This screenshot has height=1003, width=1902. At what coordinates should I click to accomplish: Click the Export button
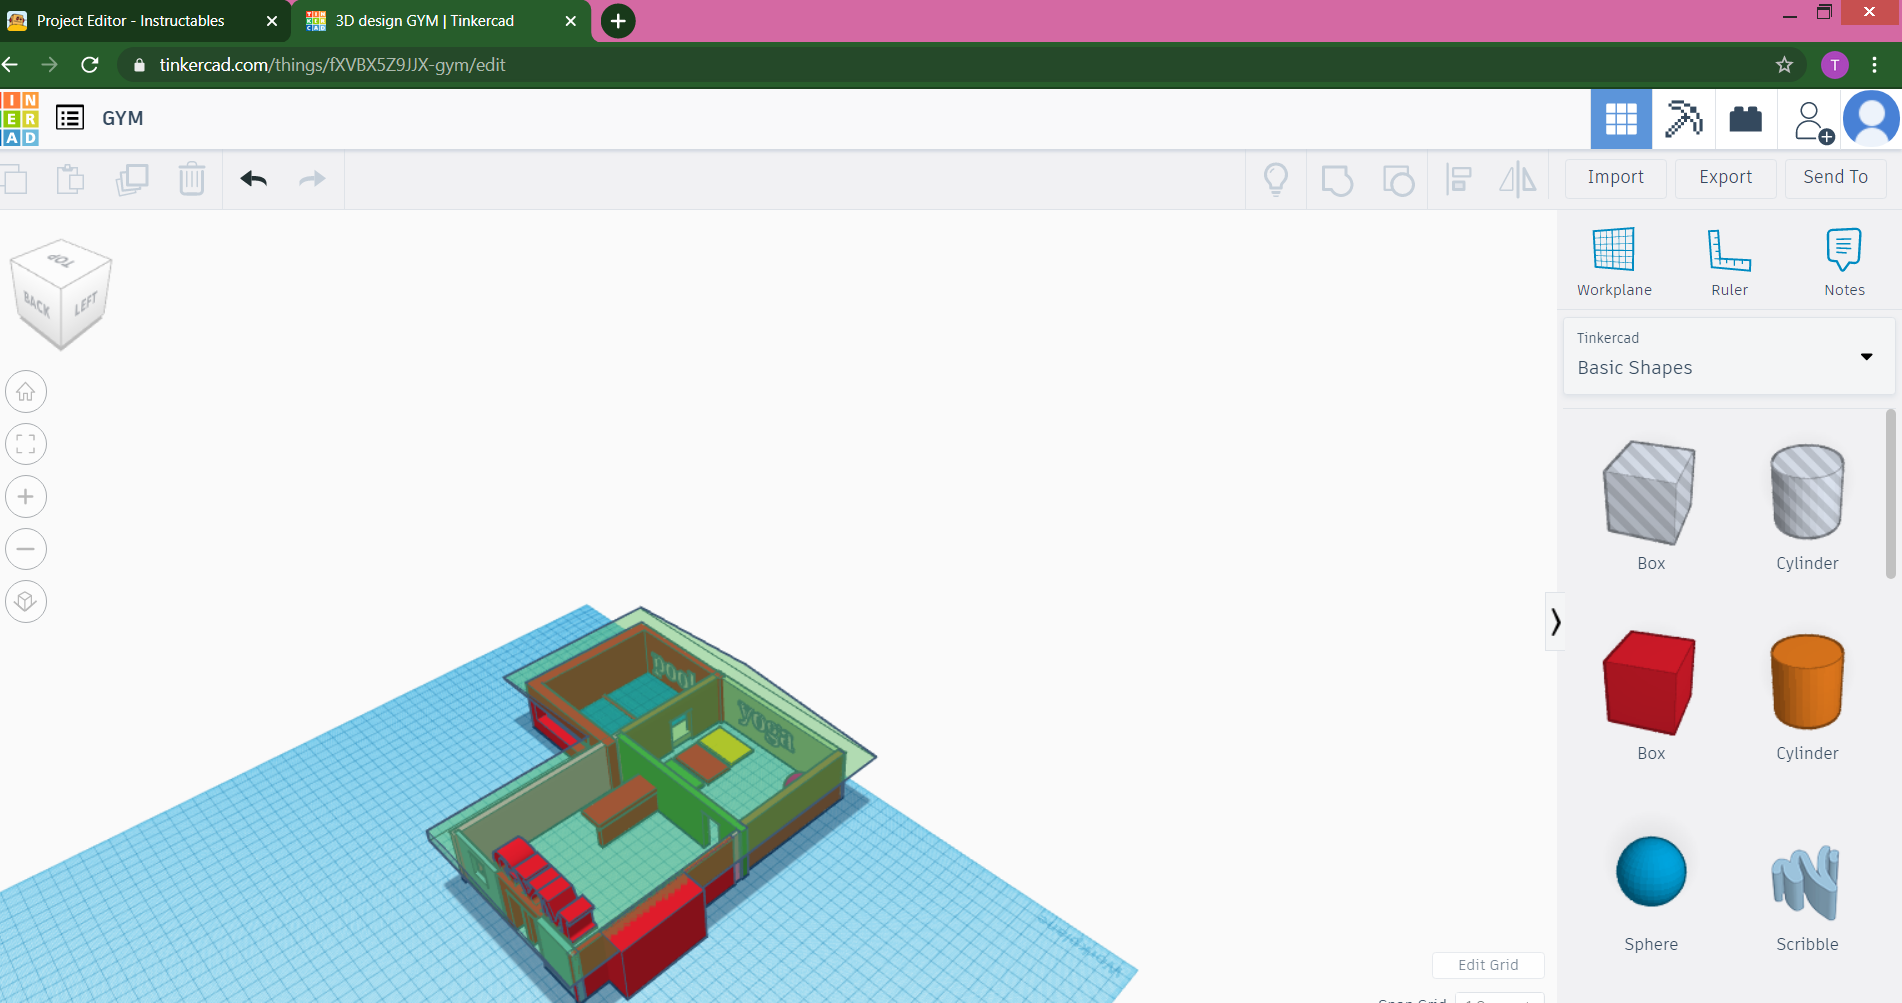[x=1725, y=178]
